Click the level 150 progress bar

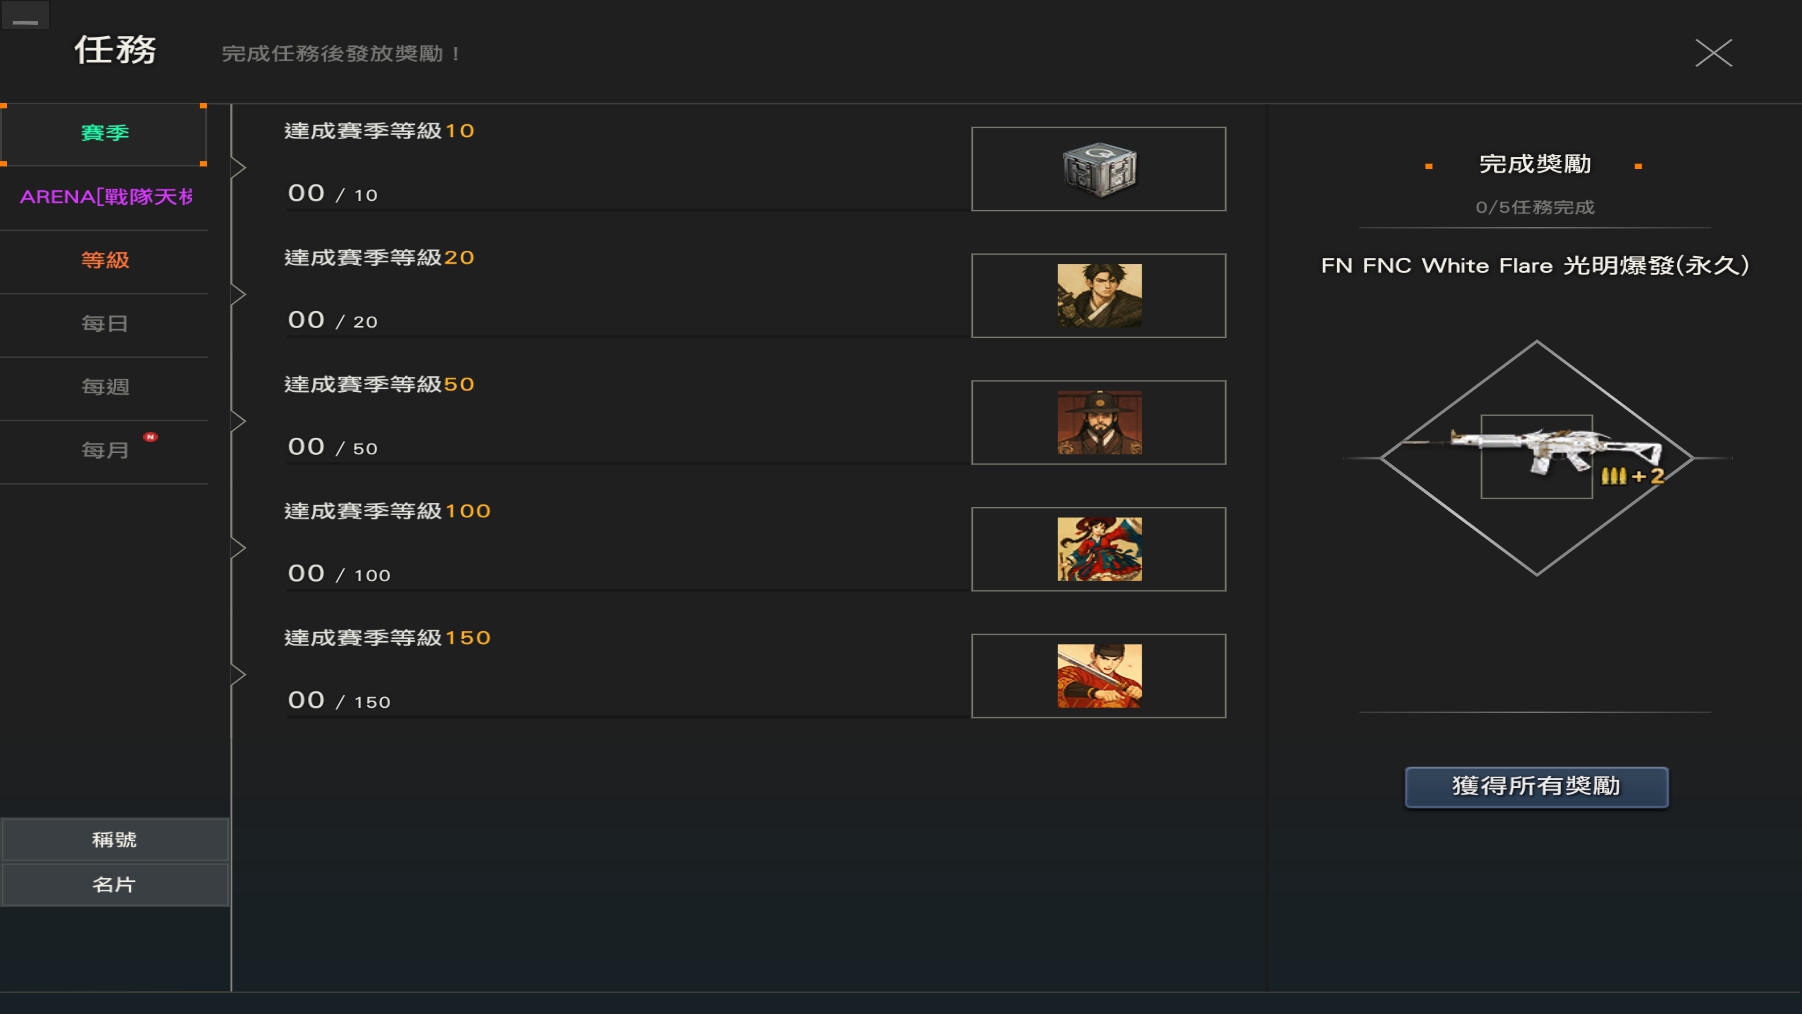(x=626, y=717)
